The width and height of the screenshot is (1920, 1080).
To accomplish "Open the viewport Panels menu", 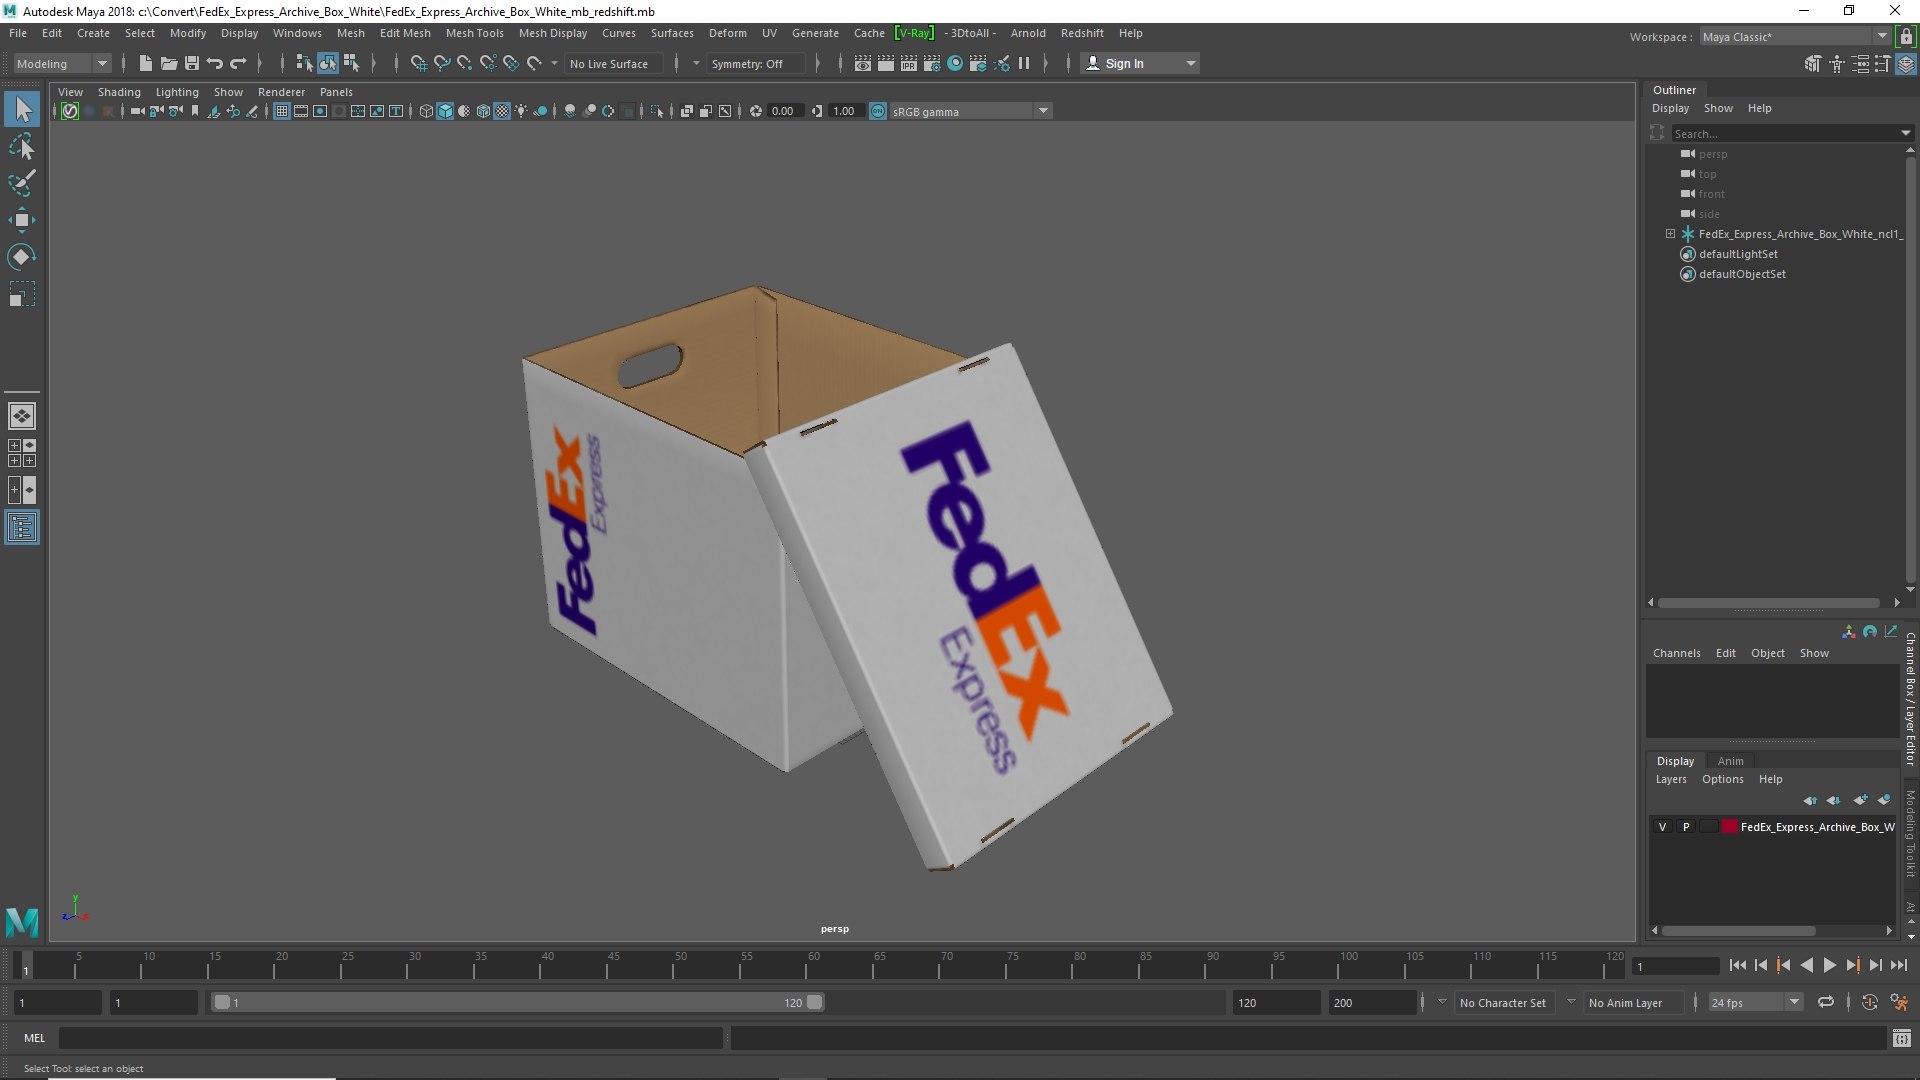I will click(336, 92).
